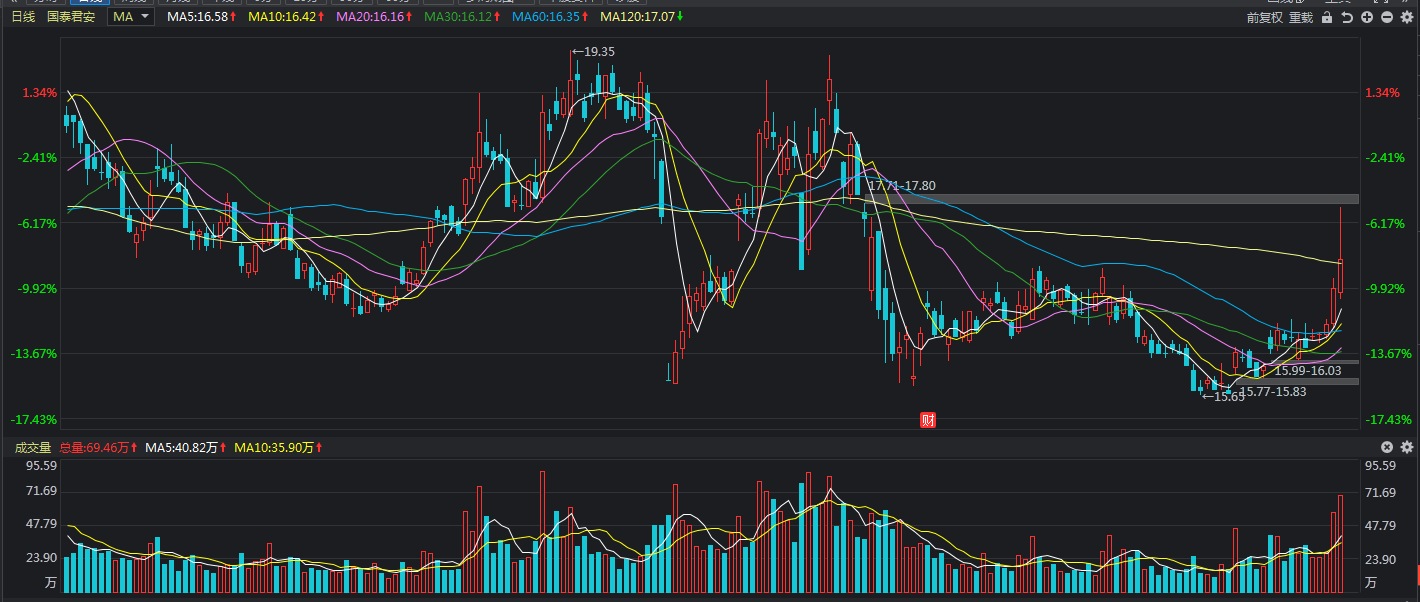Toggle the yellow MA10:16.42 line
This screenshot has height=602, width=1420.
pyautogui.click(x=286, y=17)
